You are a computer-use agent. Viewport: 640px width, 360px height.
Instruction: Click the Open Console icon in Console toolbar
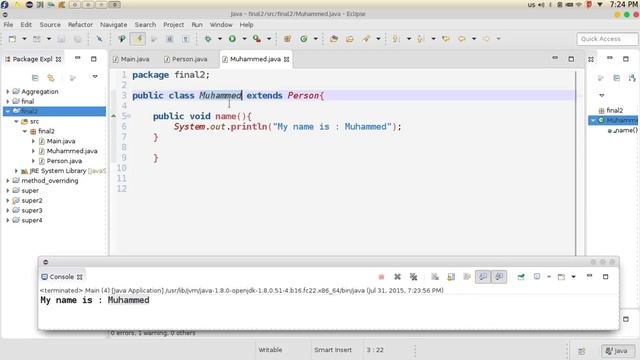(561, 277)
